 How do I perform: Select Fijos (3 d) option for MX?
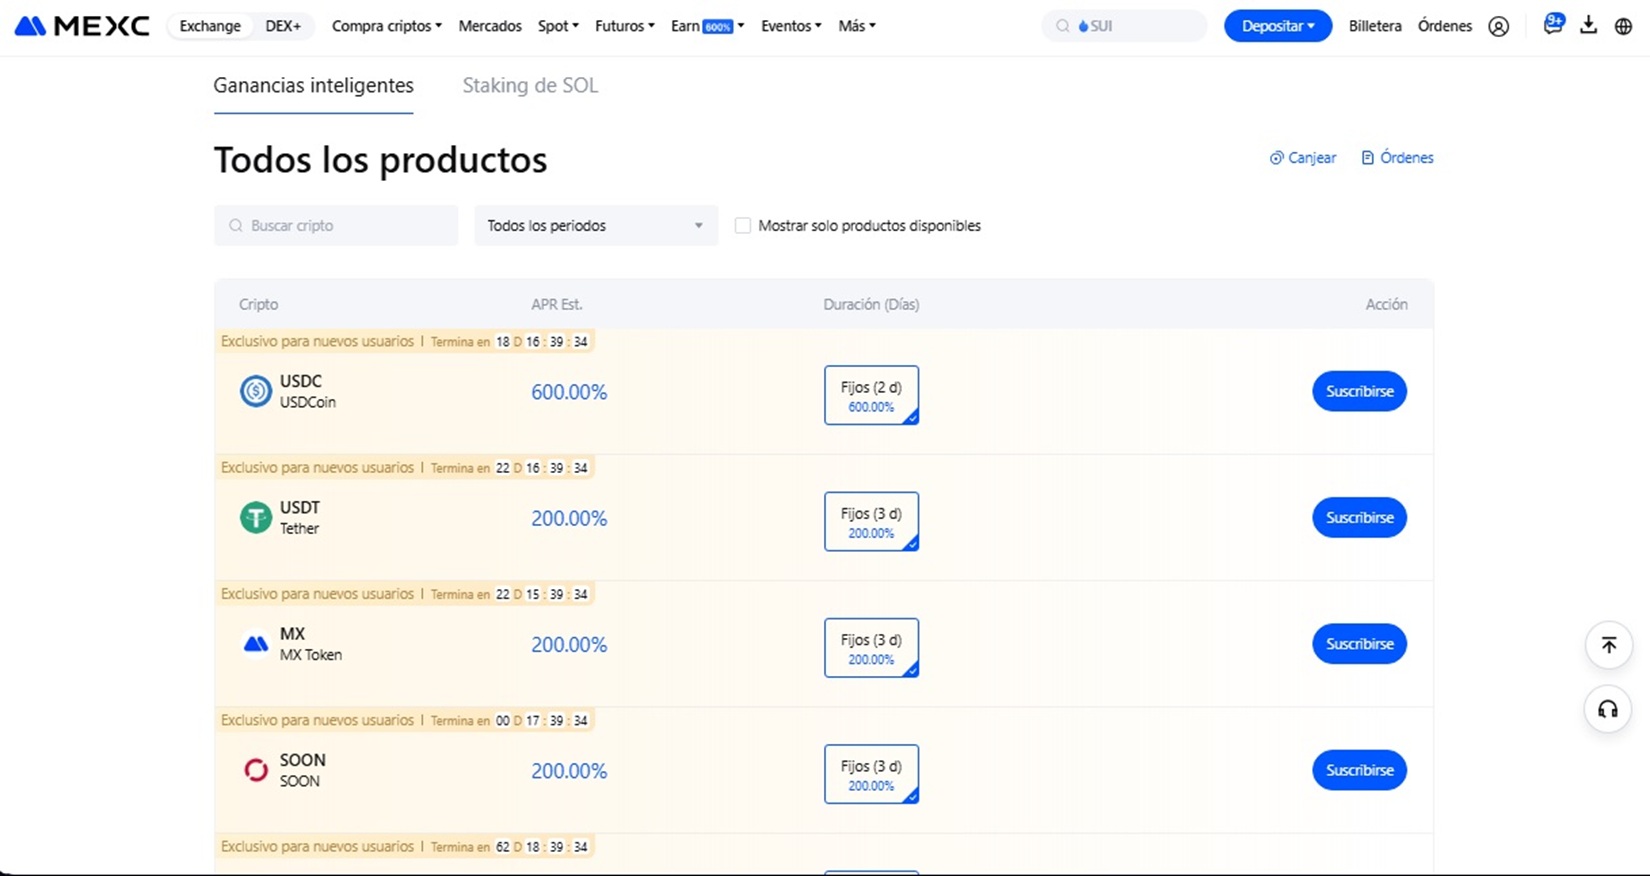click(x=871, y=647)
